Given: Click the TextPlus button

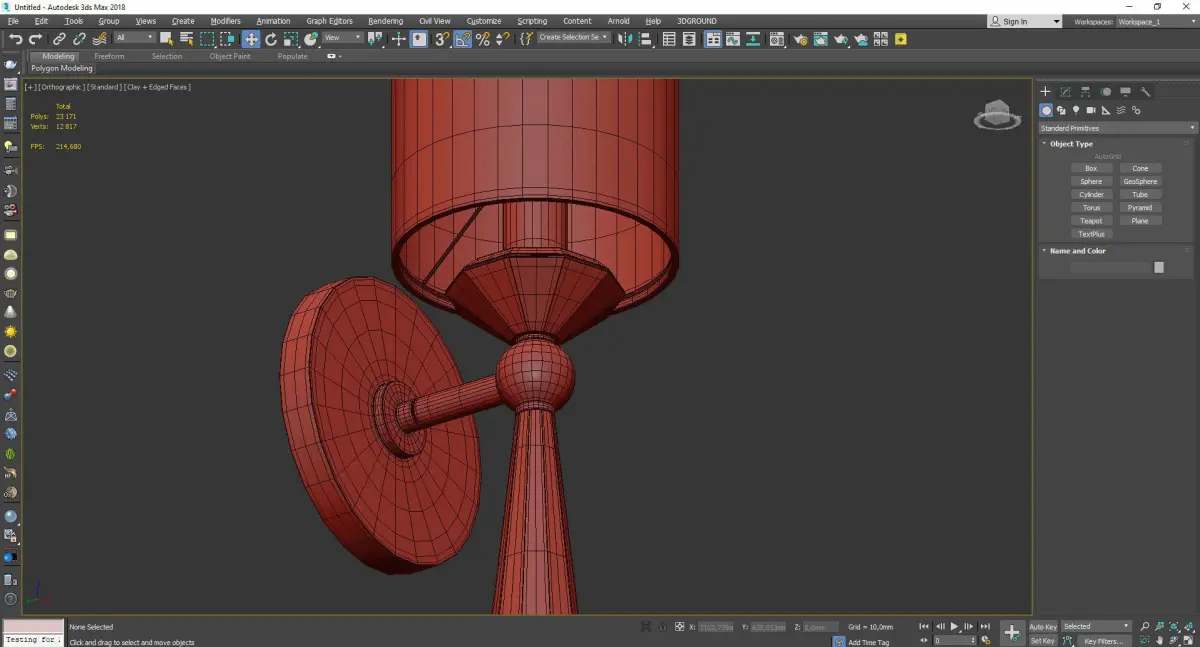Looking at the screenshot, I should (x=1091, y=233).
